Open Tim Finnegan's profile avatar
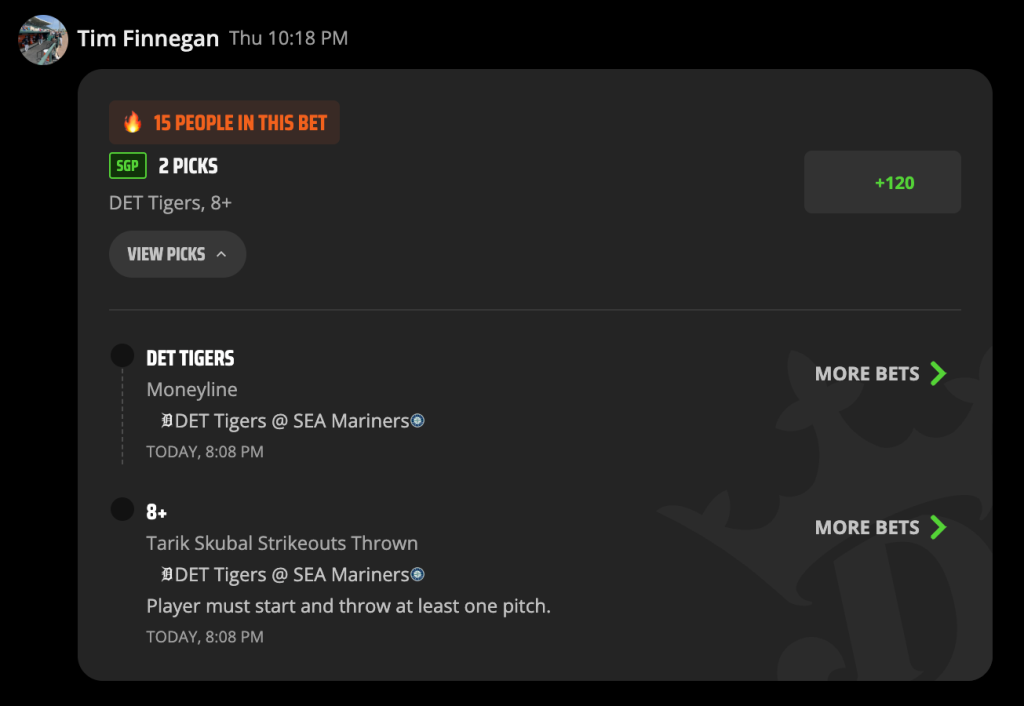Image resolution: width=1024 pixels, height=706 pixels. coord(43,39)
